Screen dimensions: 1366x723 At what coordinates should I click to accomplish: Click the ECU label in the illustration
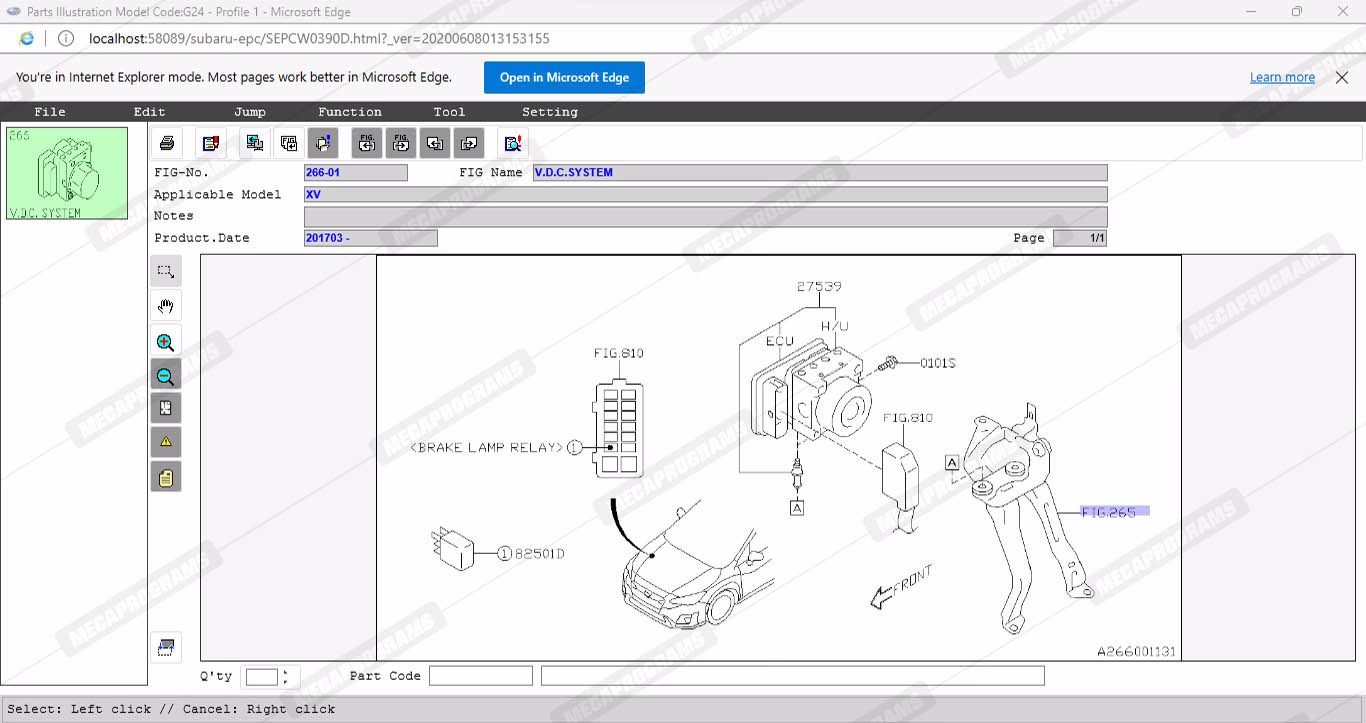coord(779,341)
